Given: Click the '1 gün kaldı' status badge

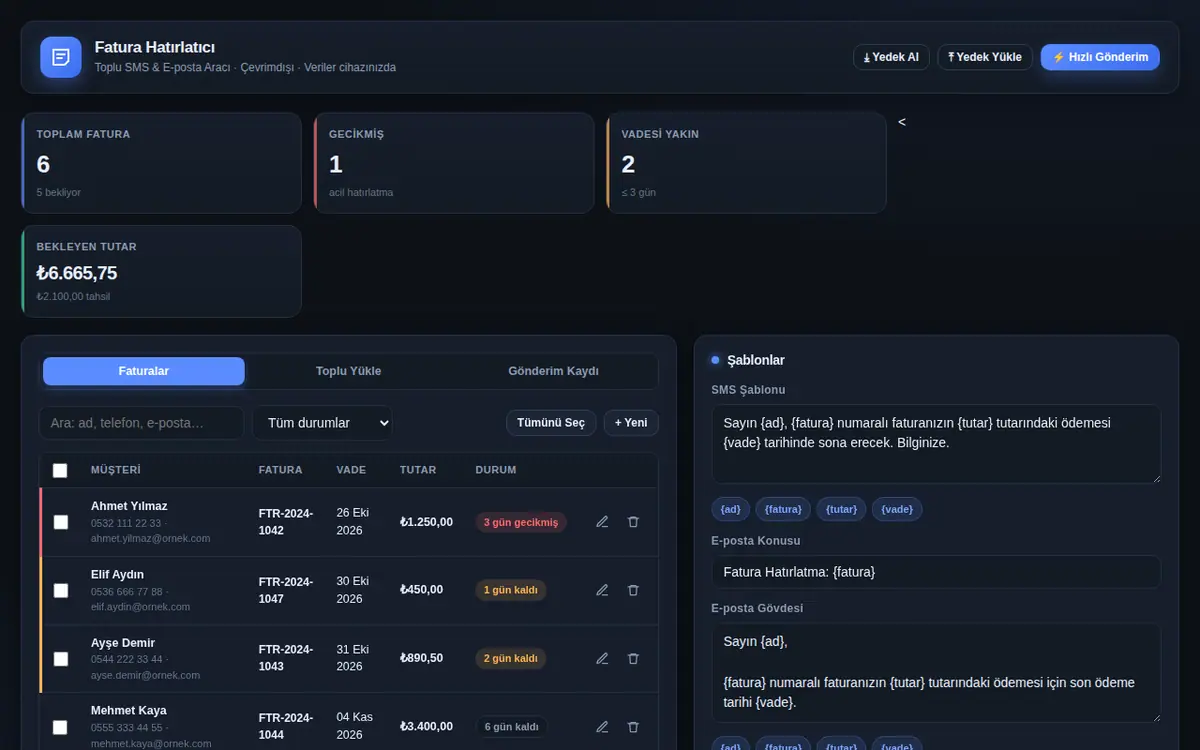Looking at the screenshot, I should pyautogui.click(x=511, y=590).
